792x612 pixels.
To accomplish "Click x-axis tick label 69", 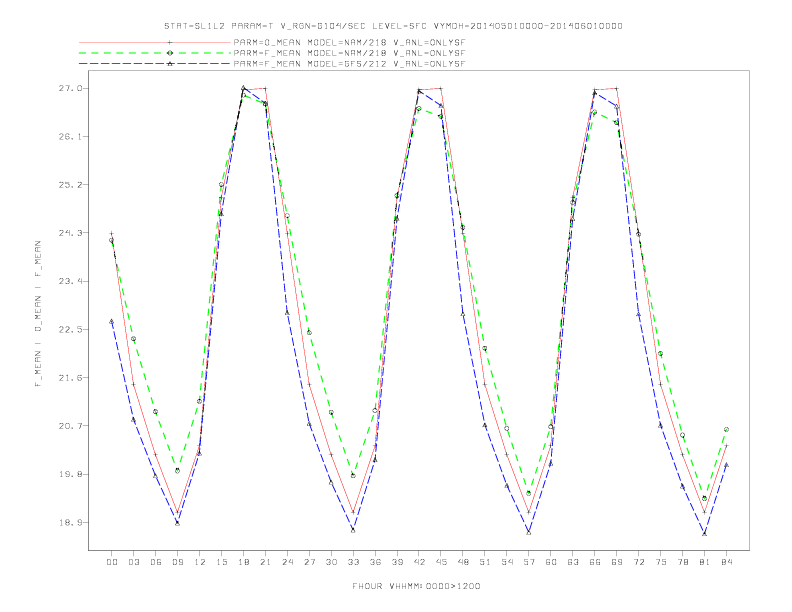I will coord(617,562).
